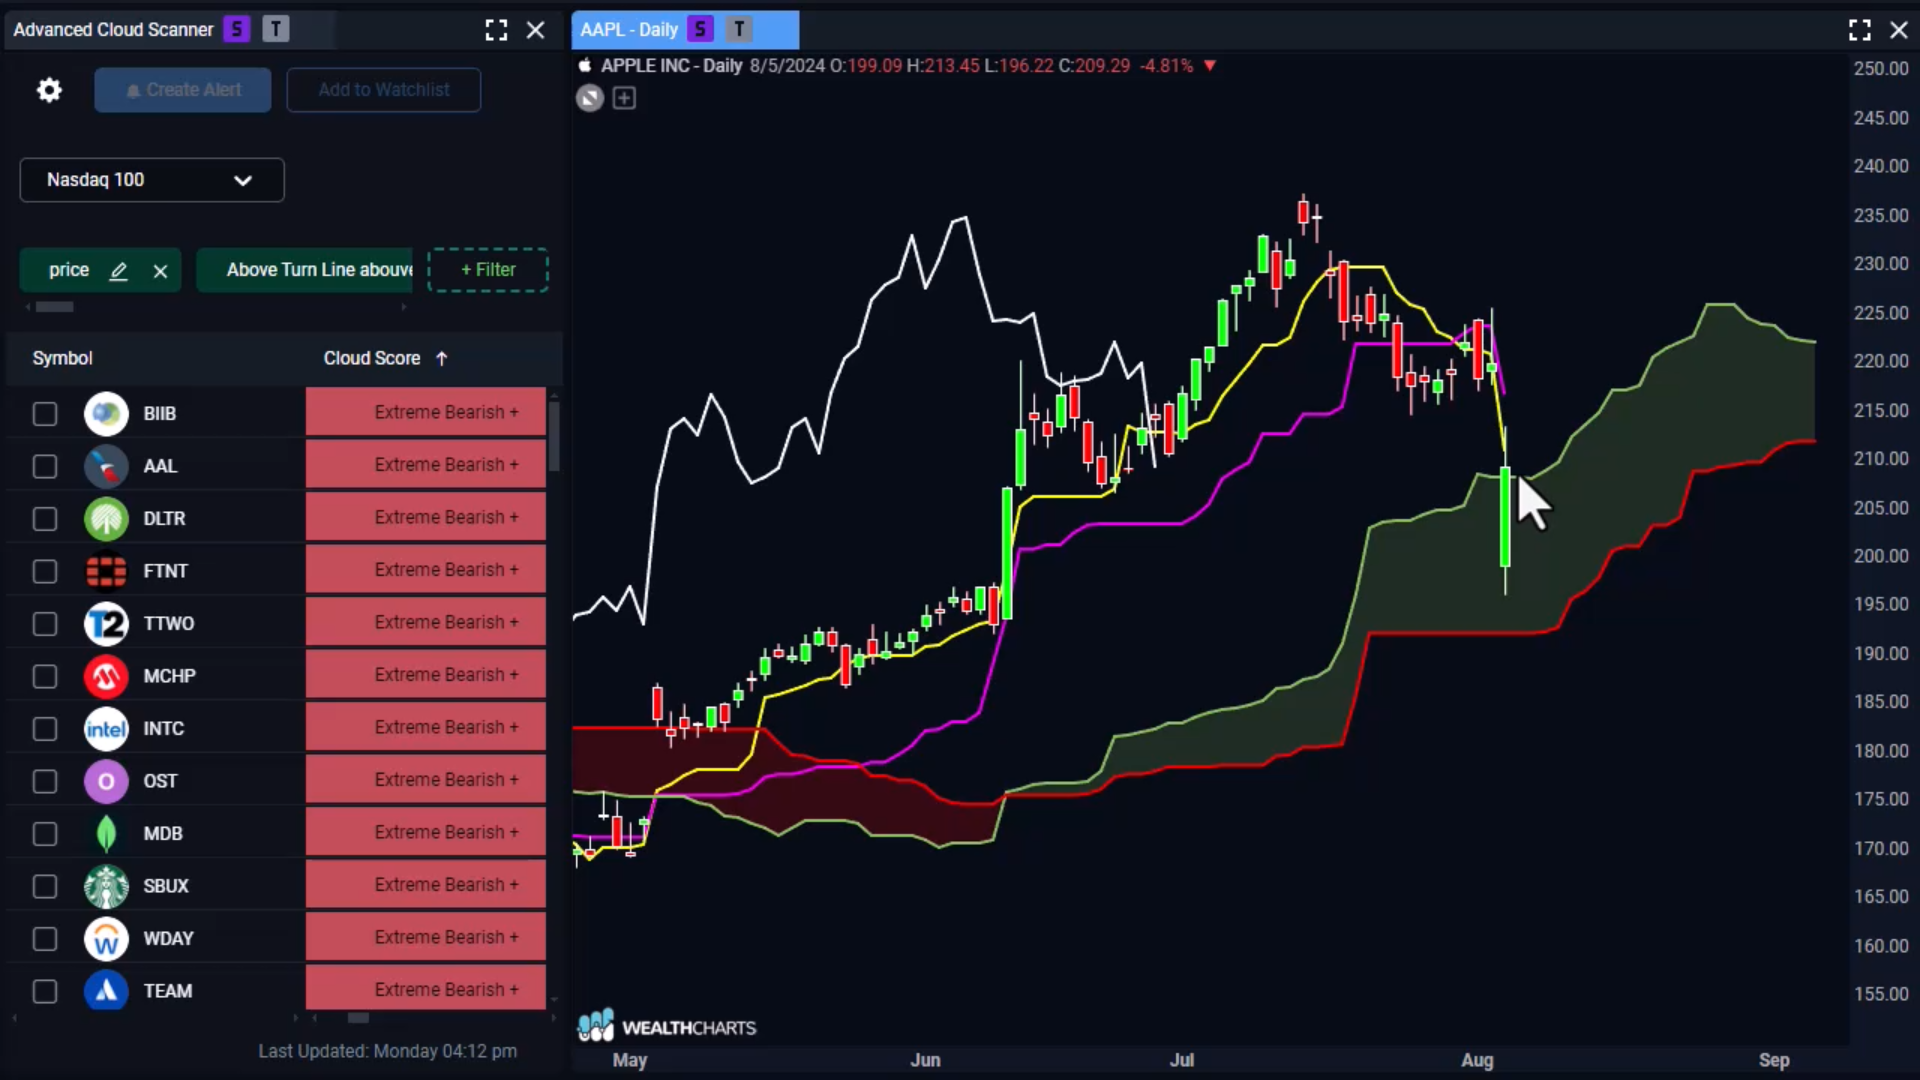Click the AAL company logo
The height and width of the screenshot is (1080, 1920).
point(106,466)
